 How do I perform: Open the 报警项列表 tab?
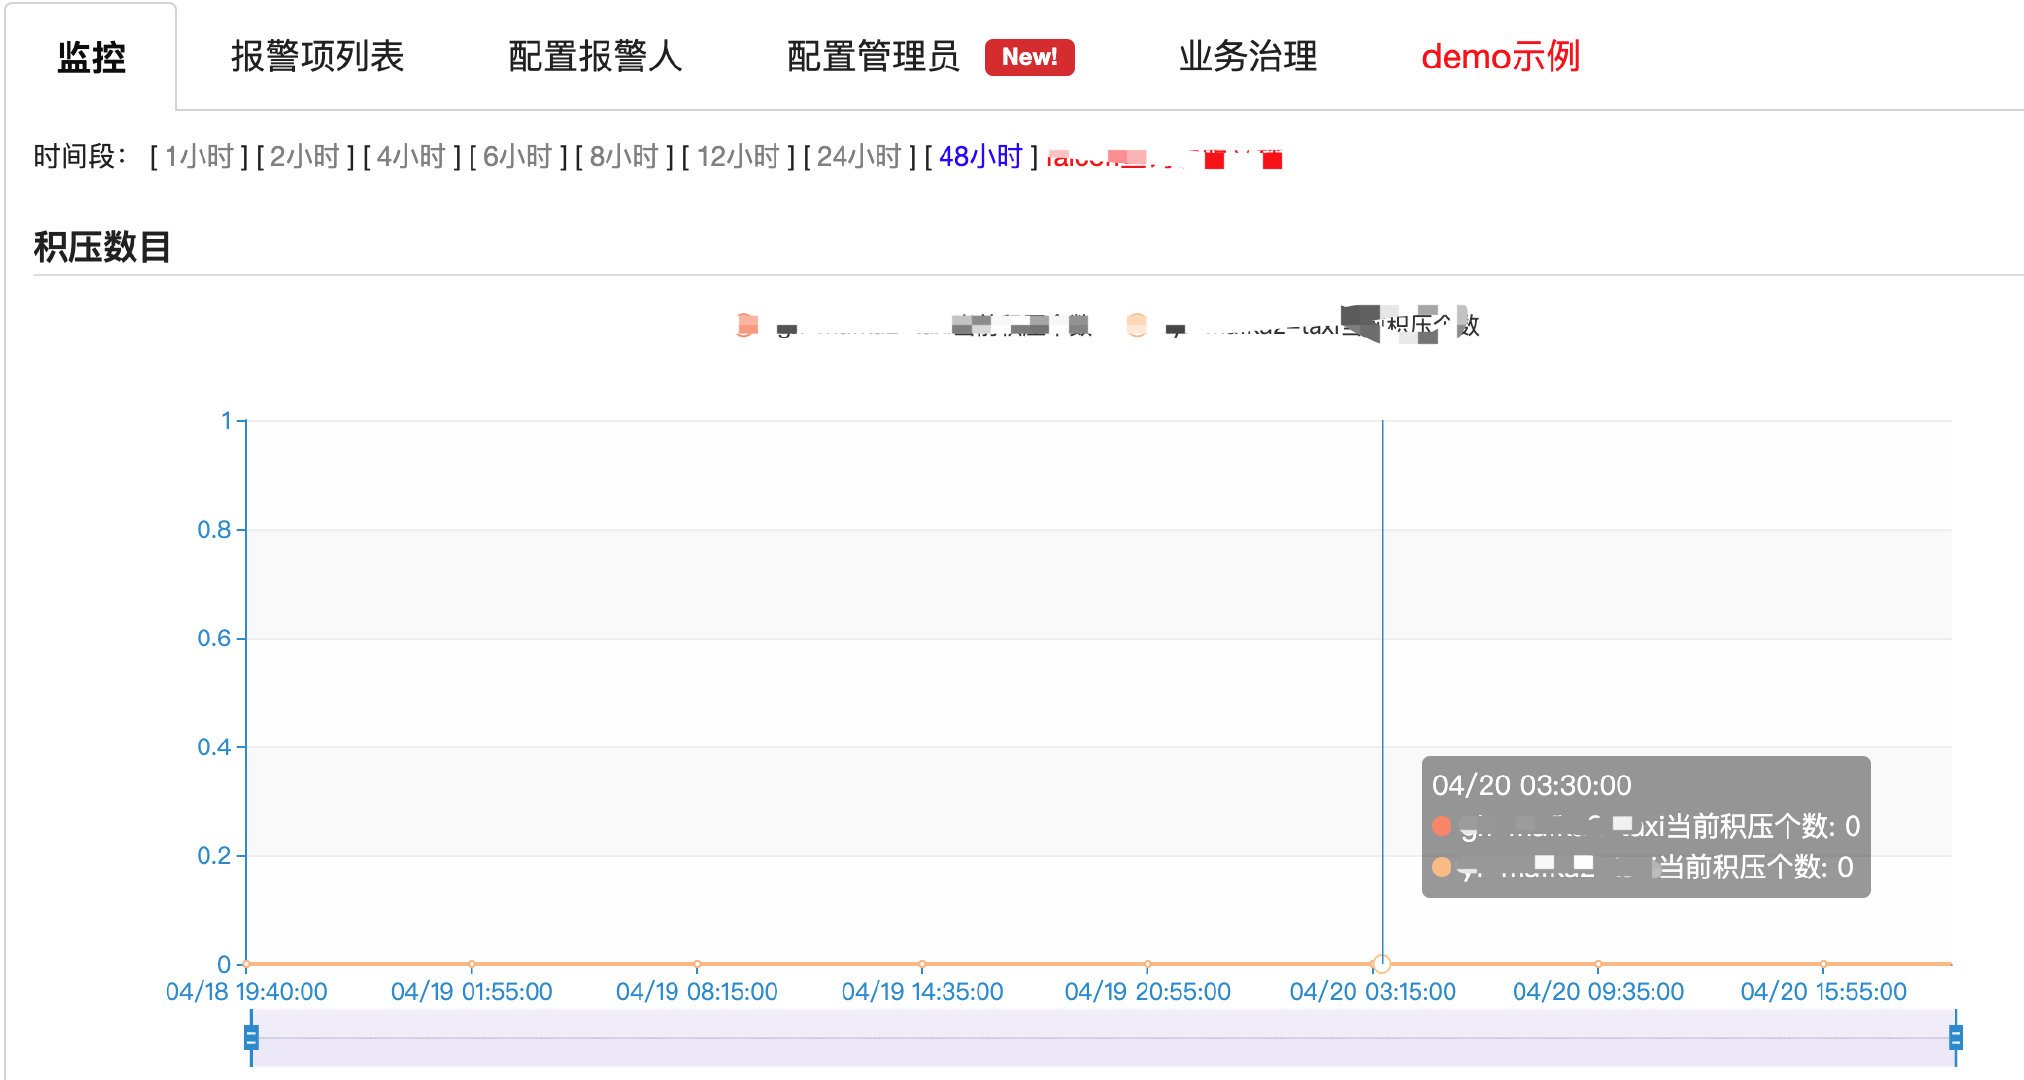coord(317,57)
